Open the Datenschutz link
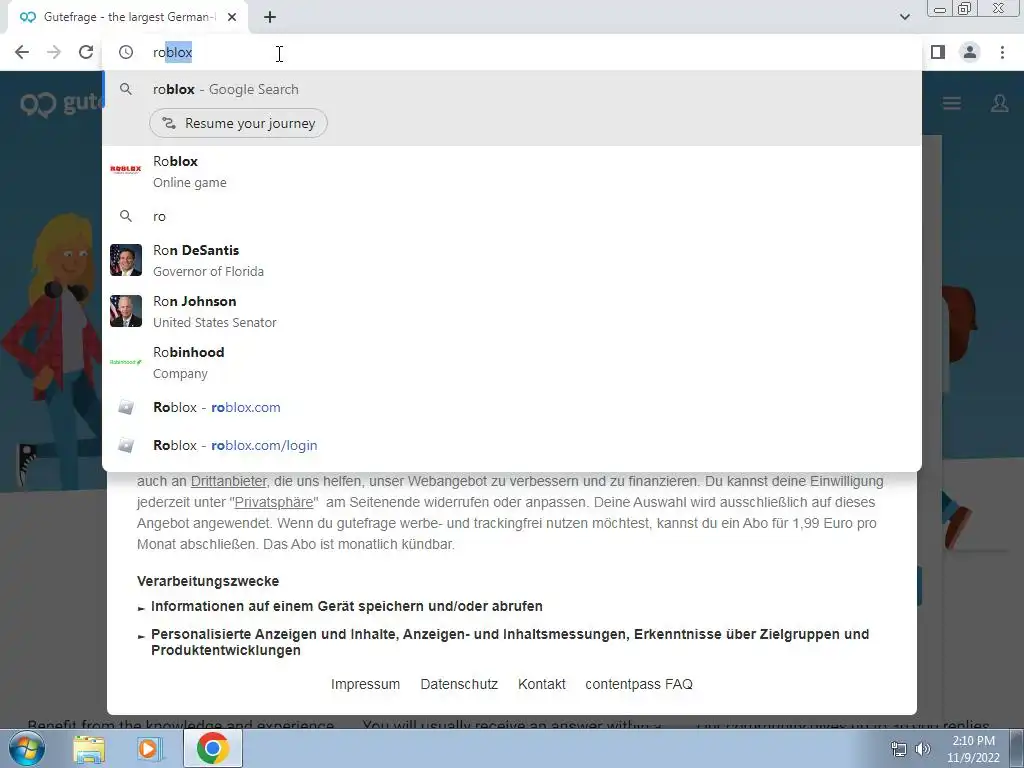 point(459,684)
